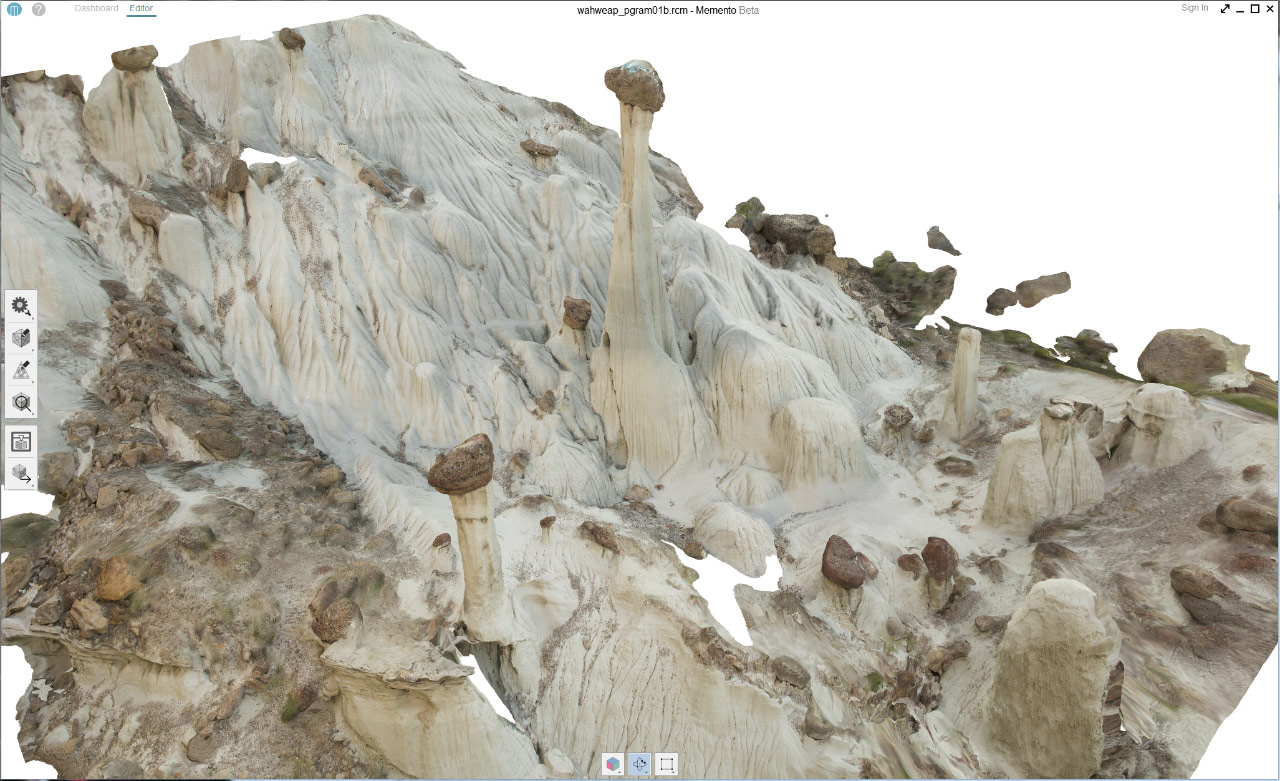Screen dimensions: 1280x781
Task: Switch to the Dashboard tab
Action: click(x=96, y=8)
